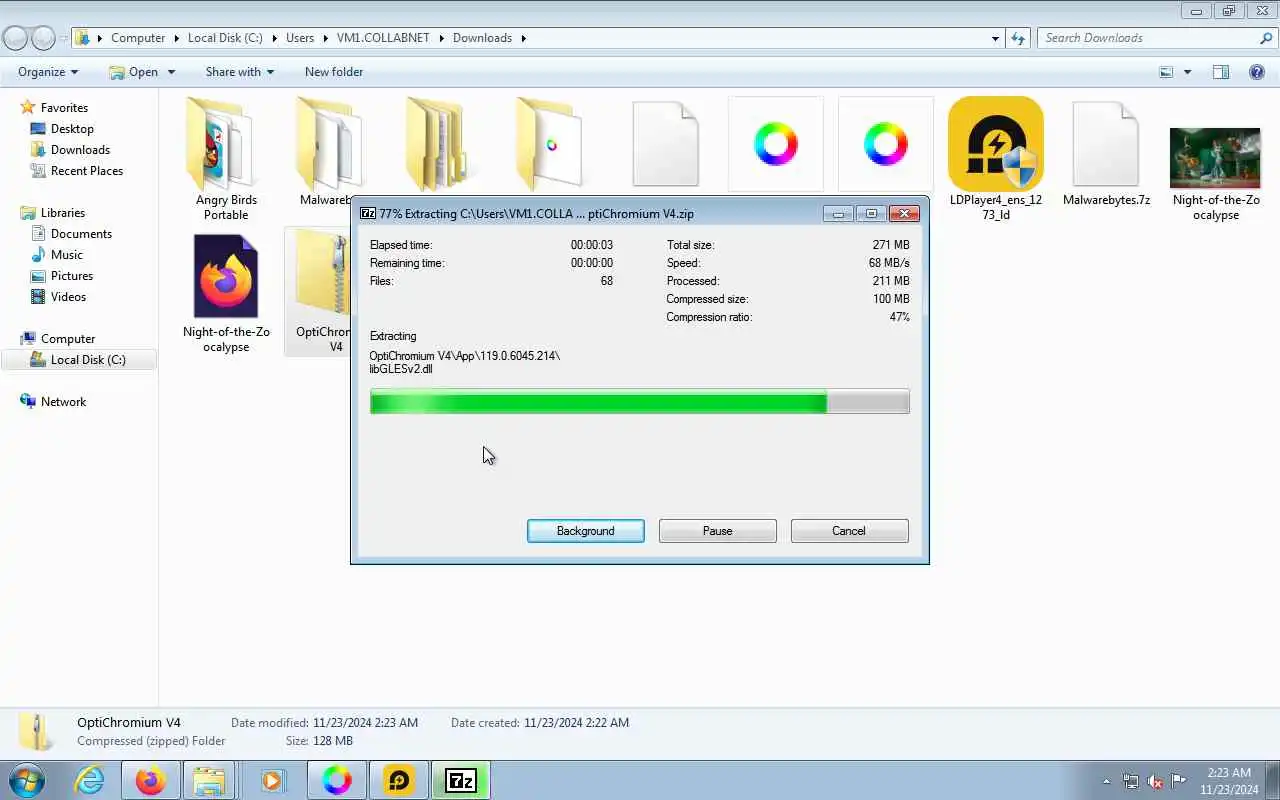Click Computer in the address breadcrumb
The height and width of the screenshot is (800, 1280).
point(138,38)
